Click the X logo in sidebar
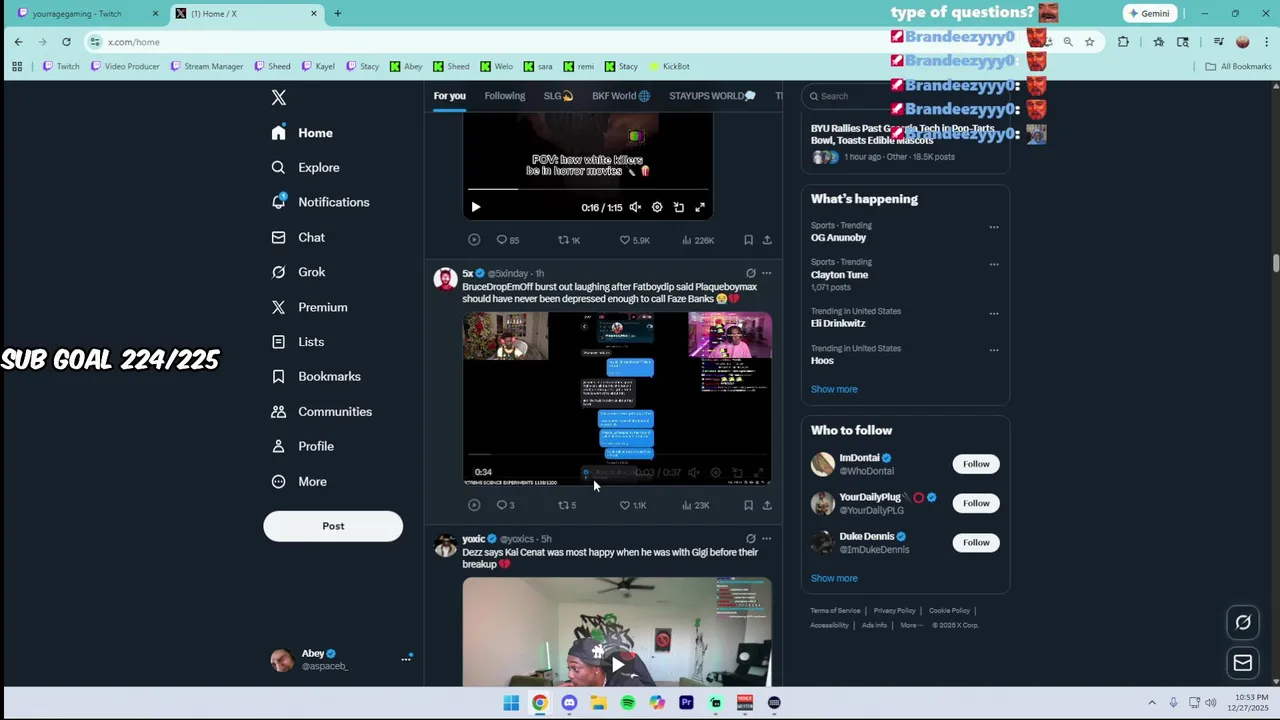1280x720 pixels. pos(279,97)
